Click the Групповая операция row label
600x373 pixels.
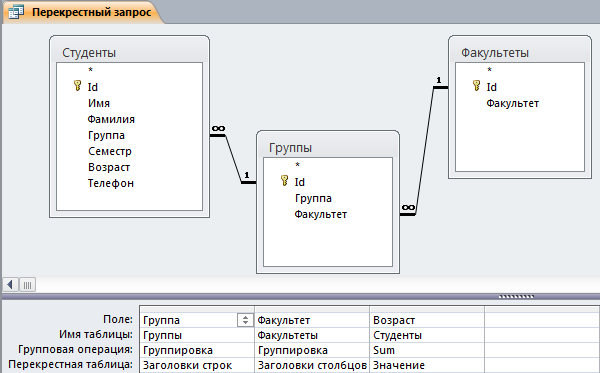click(75, 349)
